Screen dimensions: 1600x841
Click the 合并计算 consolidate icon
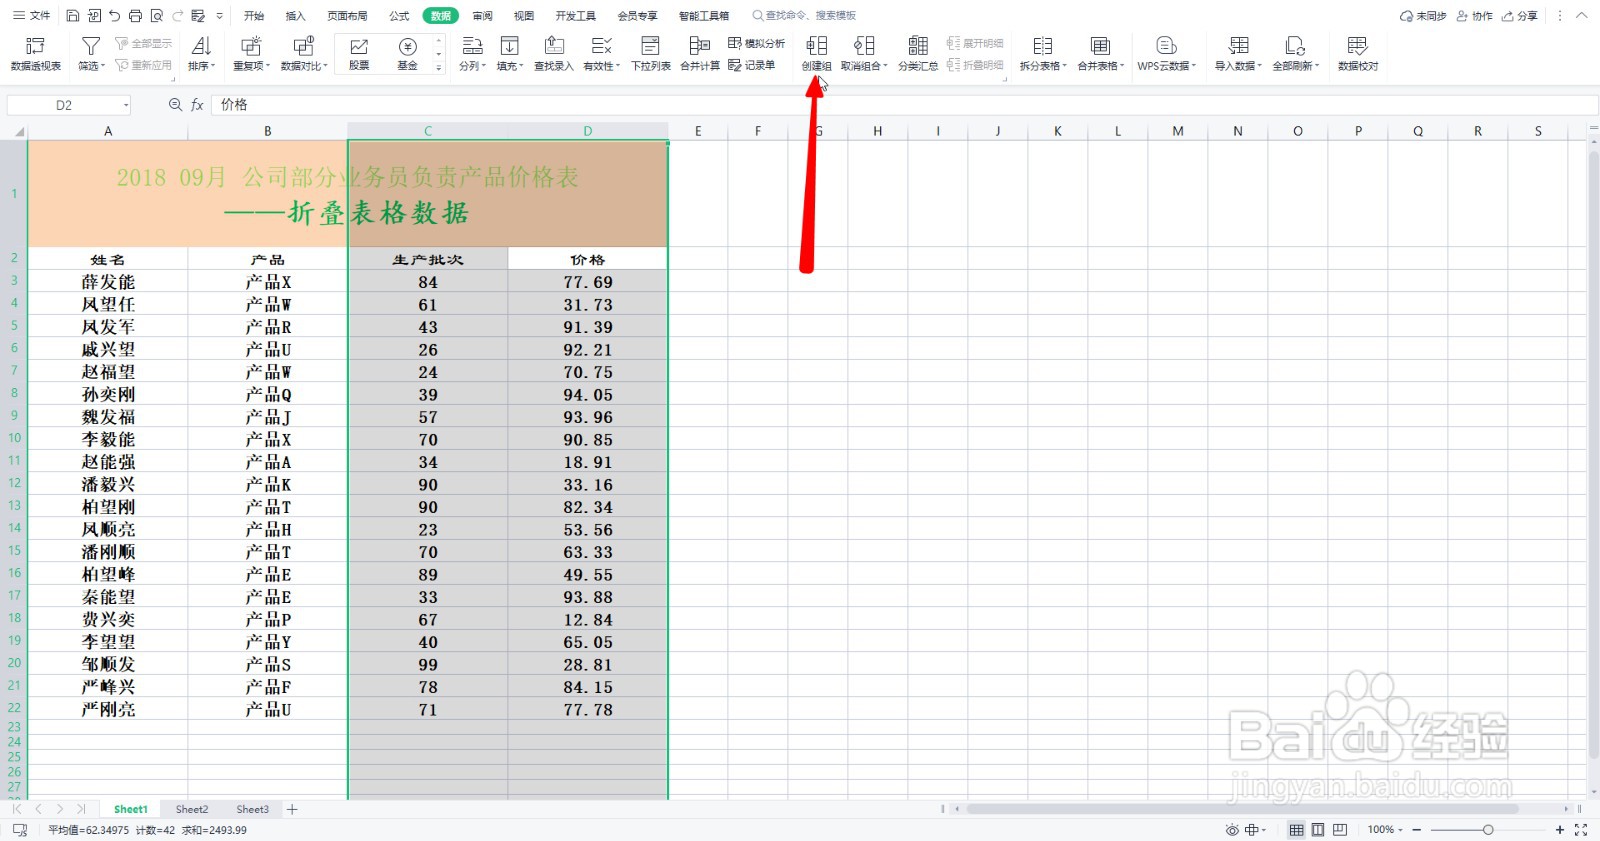[700, 46]
